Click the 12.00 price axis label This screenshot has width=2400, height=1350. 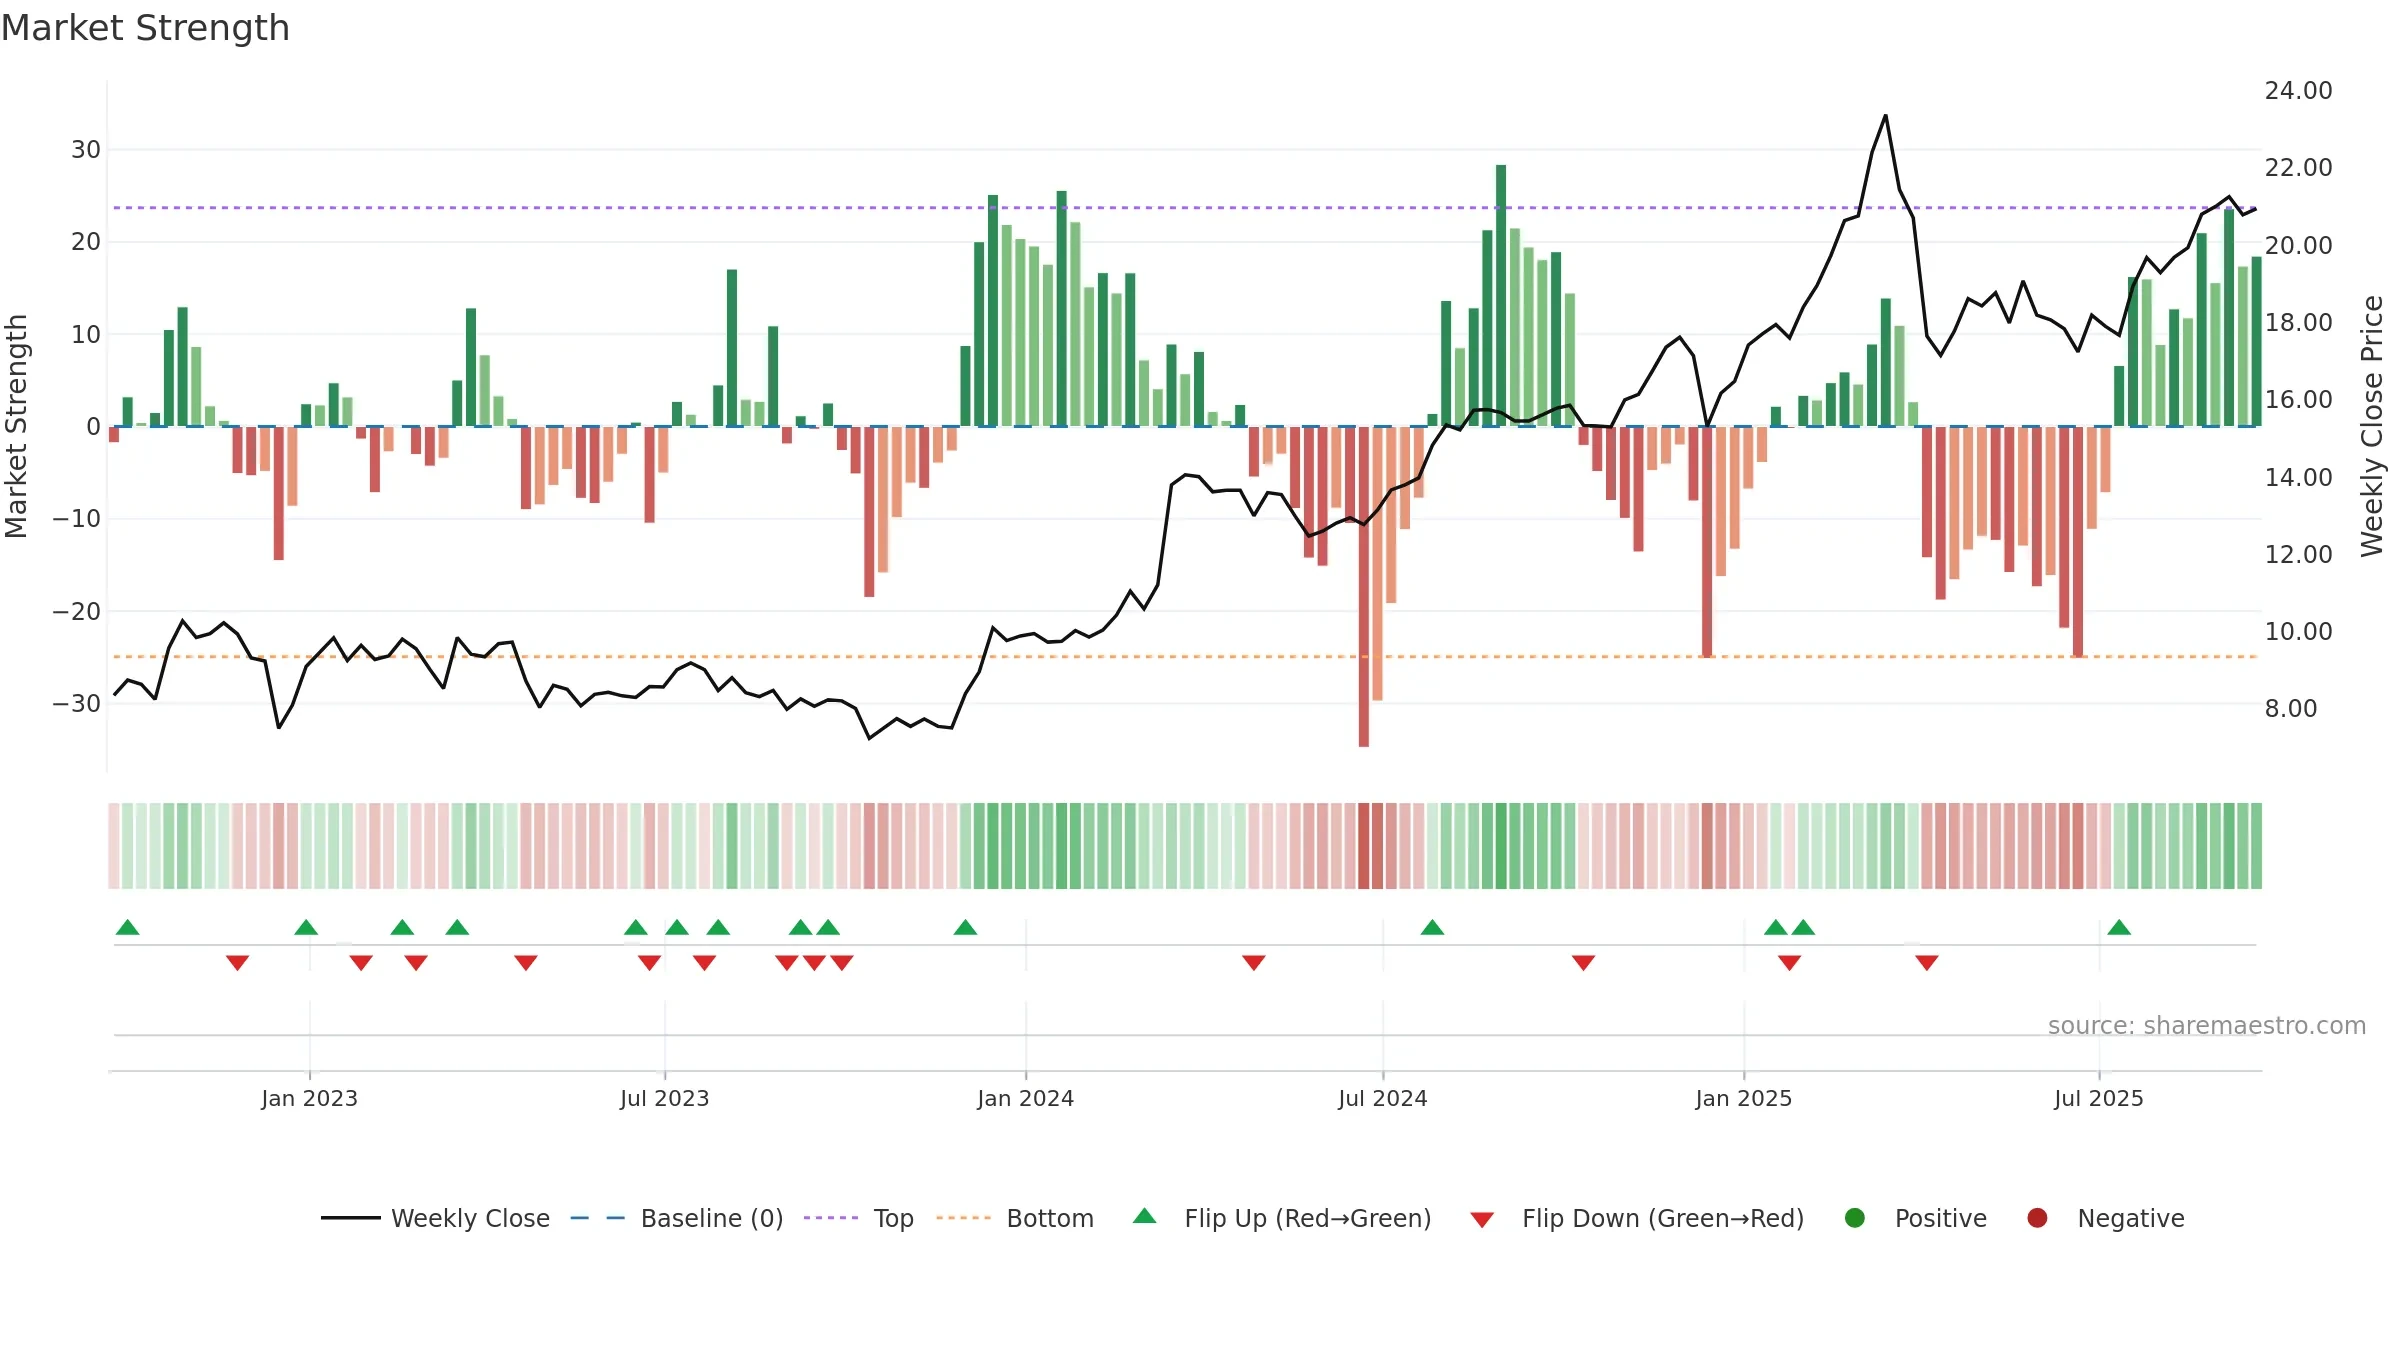(2298, 554)
